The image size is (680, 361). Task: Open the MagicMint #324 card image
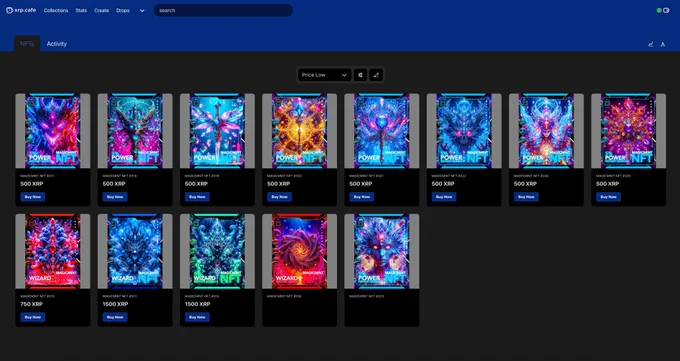point(546,131)
